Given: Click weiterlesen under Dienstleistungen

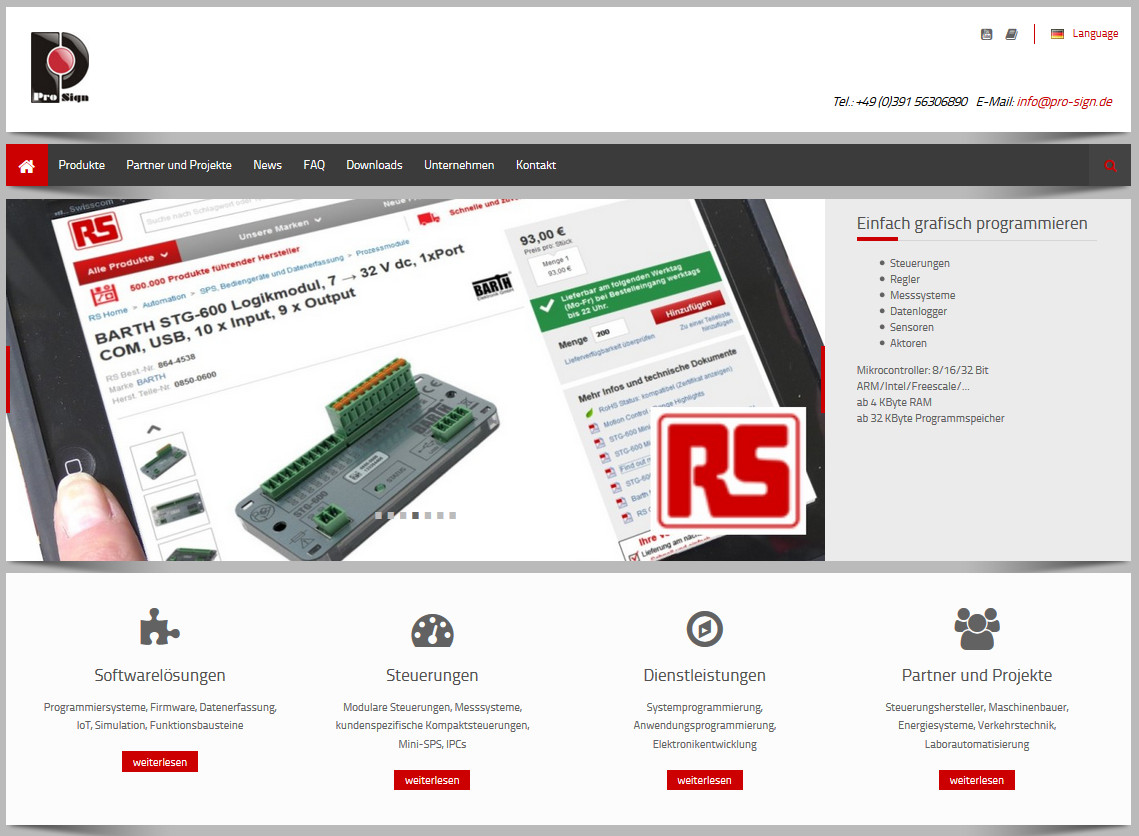Looking at the screenshot, I should coord(705,780).
